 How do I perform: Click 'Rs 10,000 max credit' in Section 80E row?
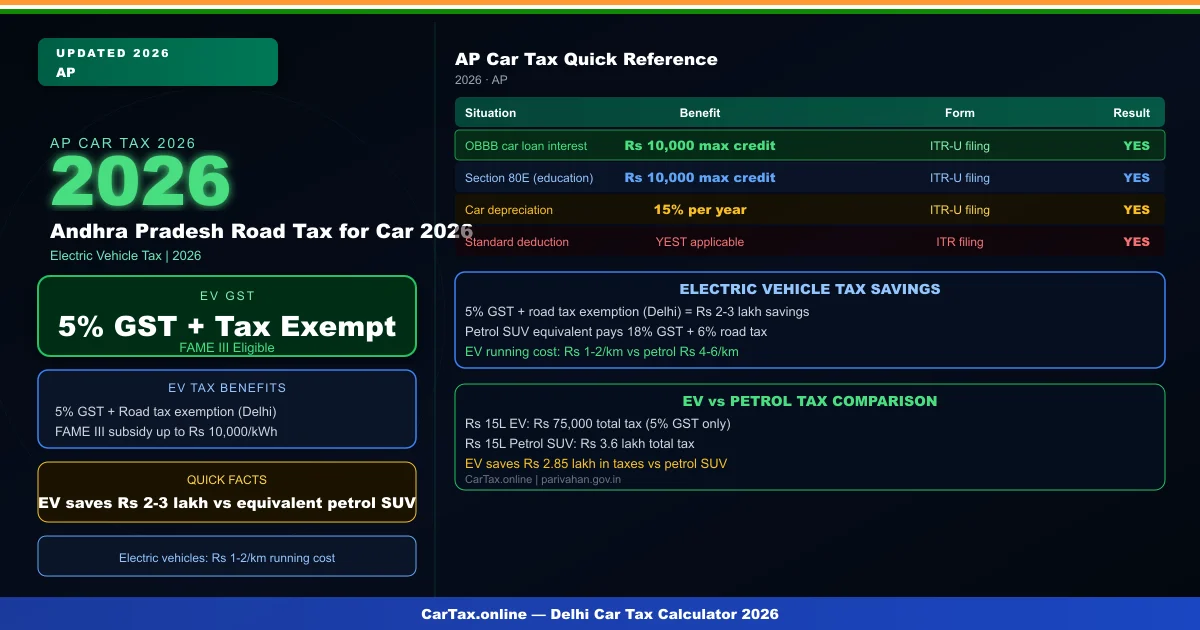(700, 178)
